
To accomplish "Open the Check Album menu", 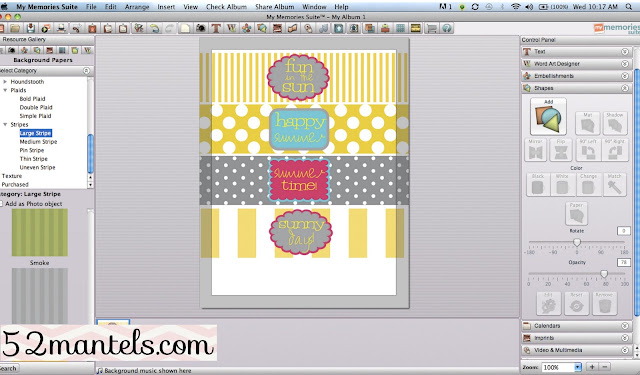I will click(226, 7).
